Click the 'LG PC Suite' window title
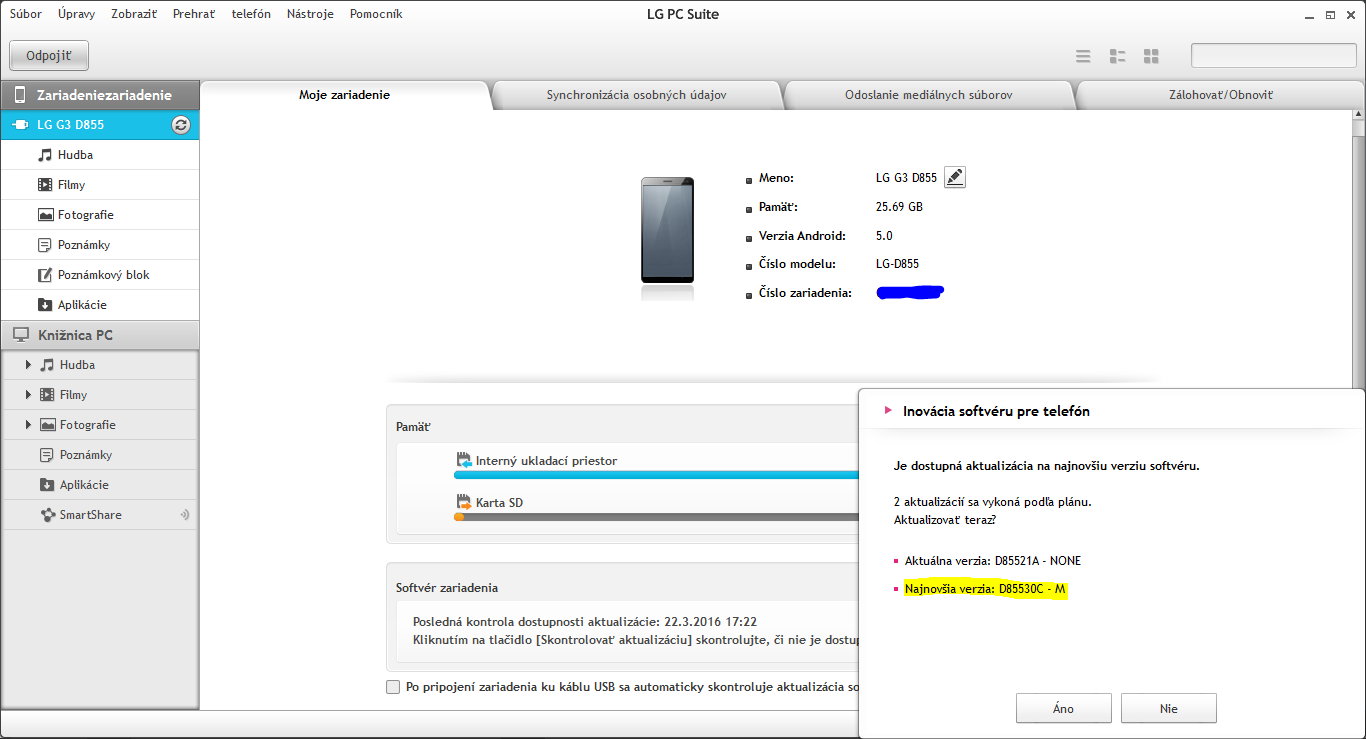1366x739 pixels. click(683, 14)
